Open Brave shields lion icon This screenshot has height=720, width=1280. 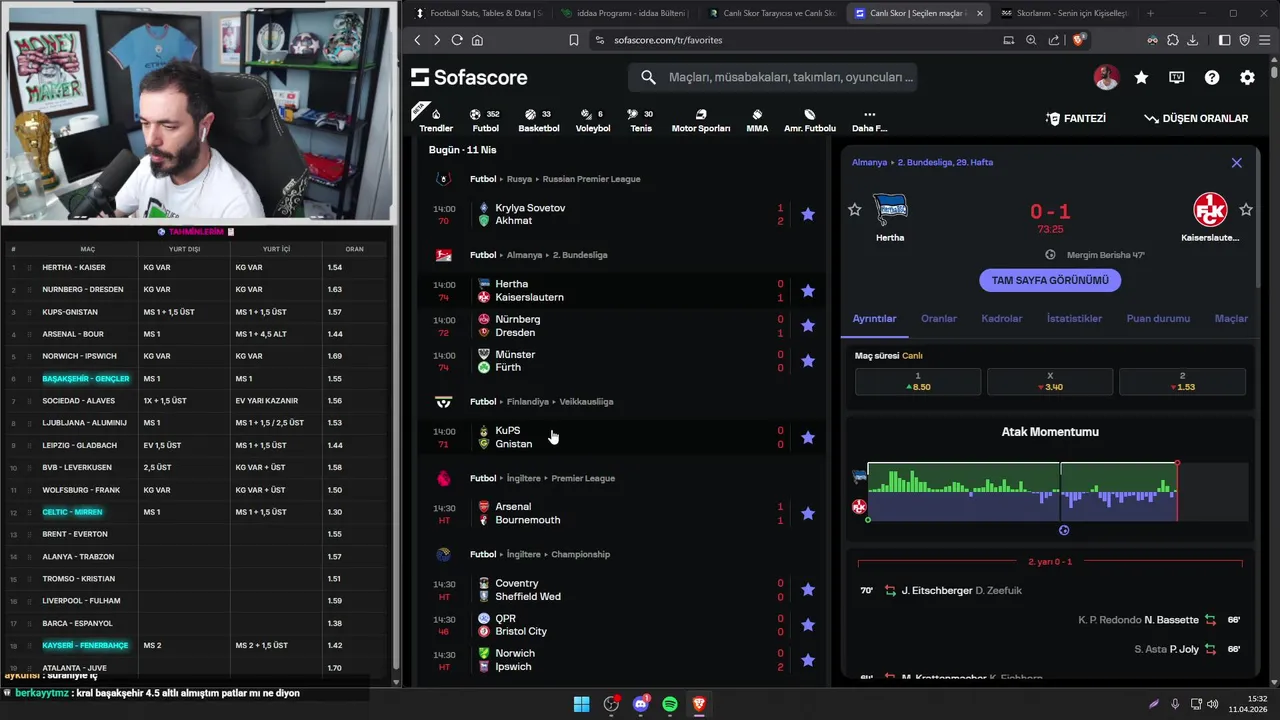(1079, 40)
